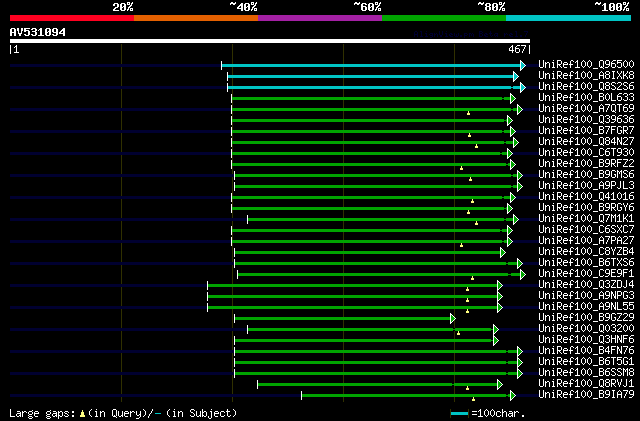The height and width of the screenshot is (421, 640).
Task: Select the UniRef100_C6T930 entry
Action: [x=586, y=153]
